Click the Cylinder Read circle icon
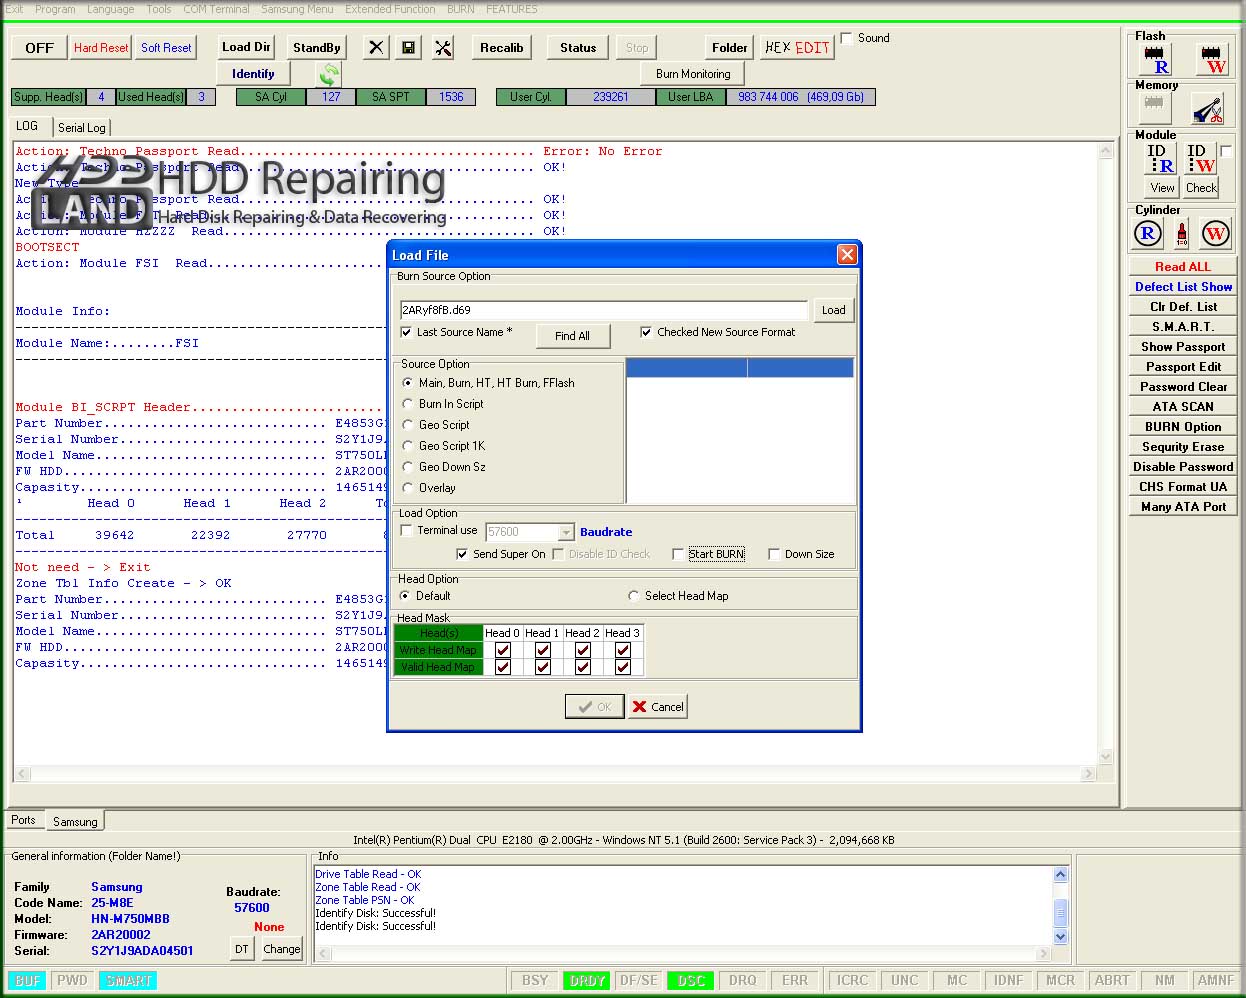This screenshot has height=998, width=1246. click(1148, 234)
